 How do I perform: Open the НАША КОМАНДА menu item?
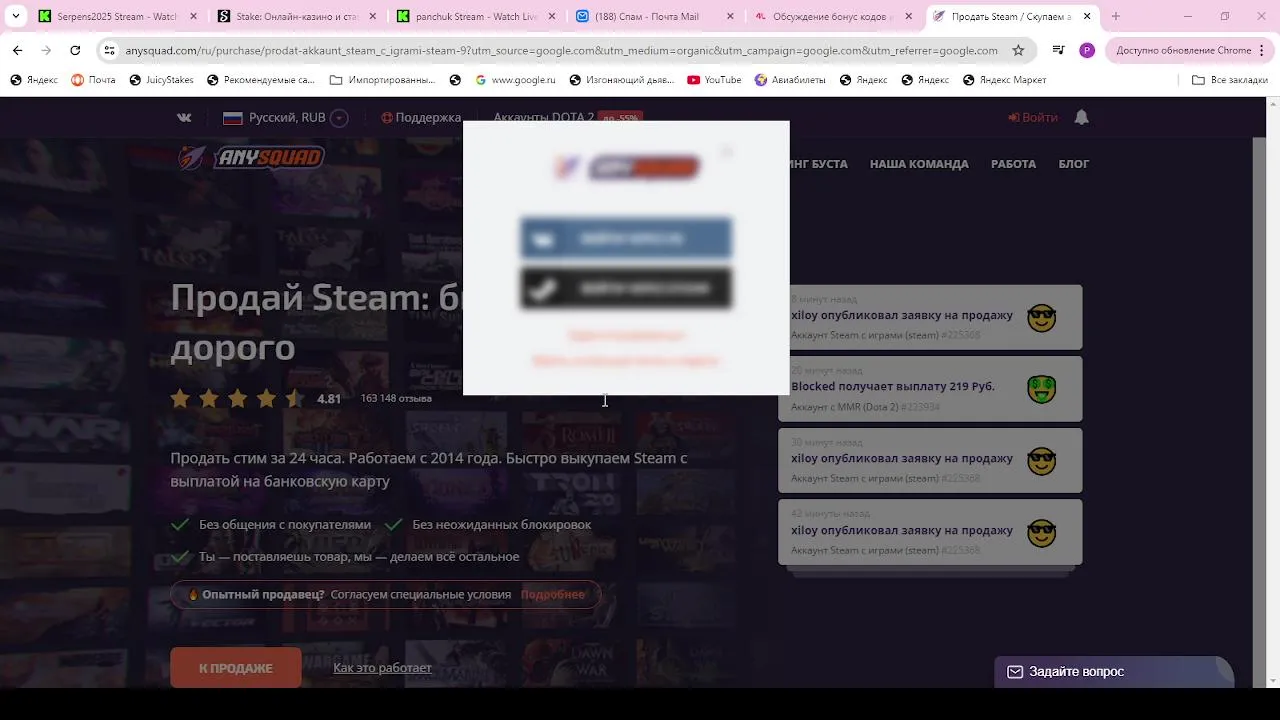[919, 164]
